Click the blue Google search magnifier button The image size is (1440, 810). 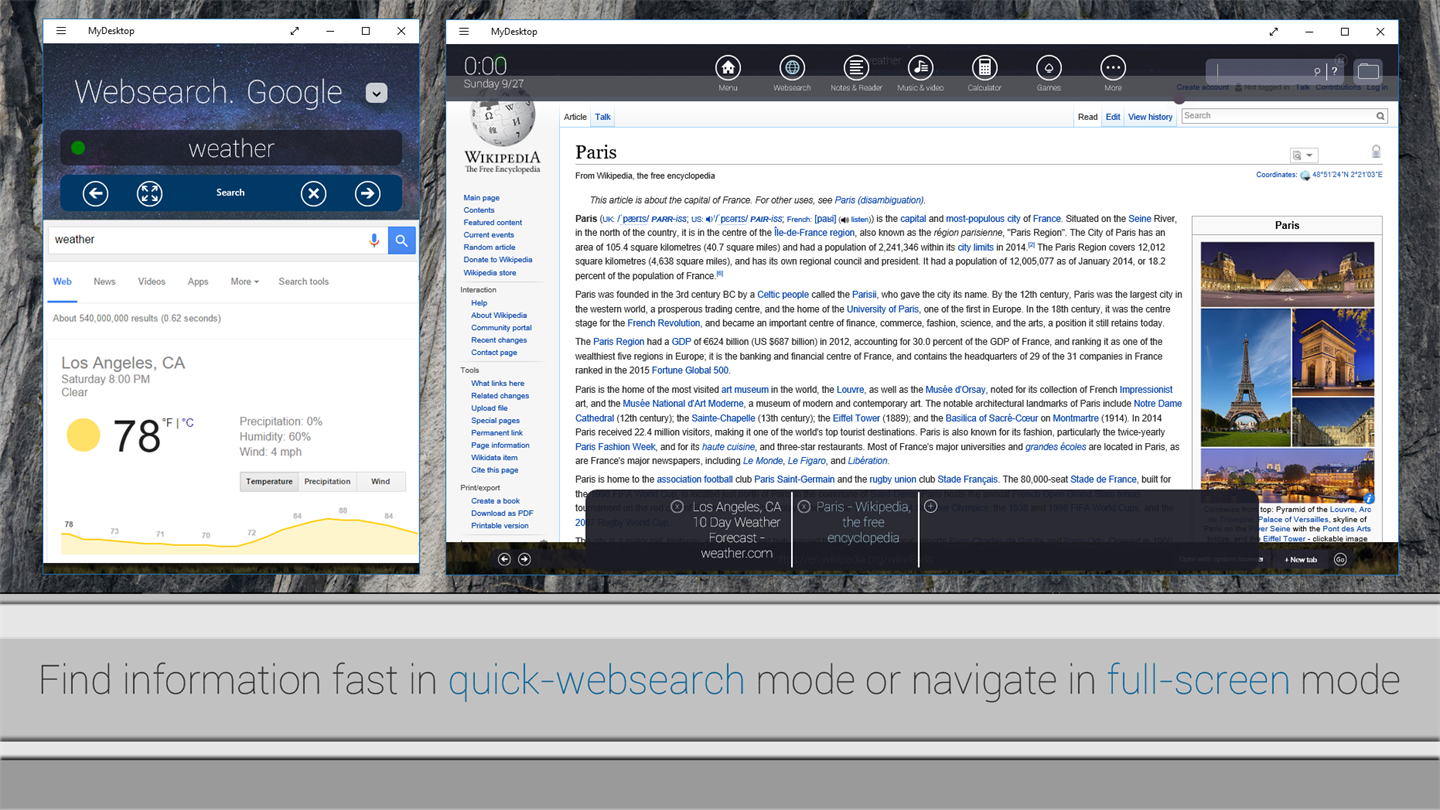(401, 240)
